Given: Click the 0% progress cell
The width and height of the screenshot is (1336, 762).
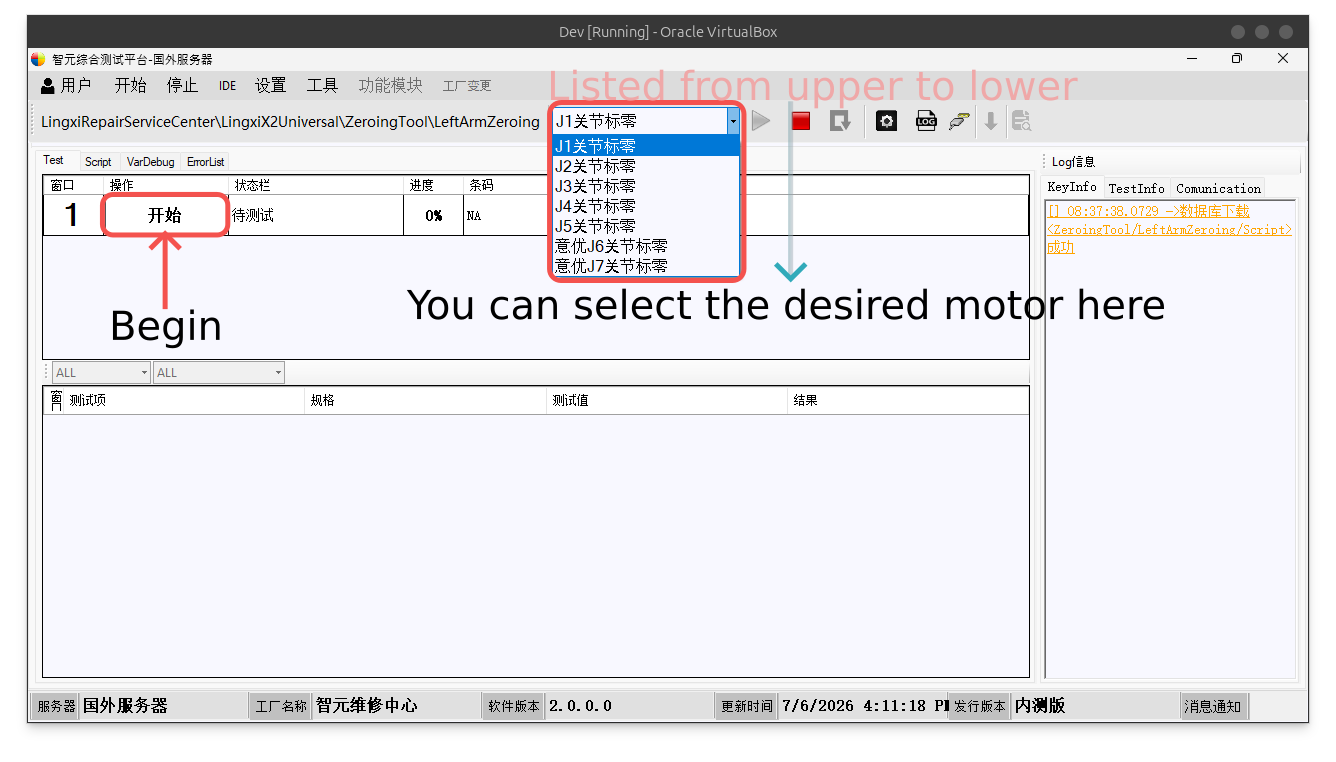Looking at the screenshot, I should (433, 215).
